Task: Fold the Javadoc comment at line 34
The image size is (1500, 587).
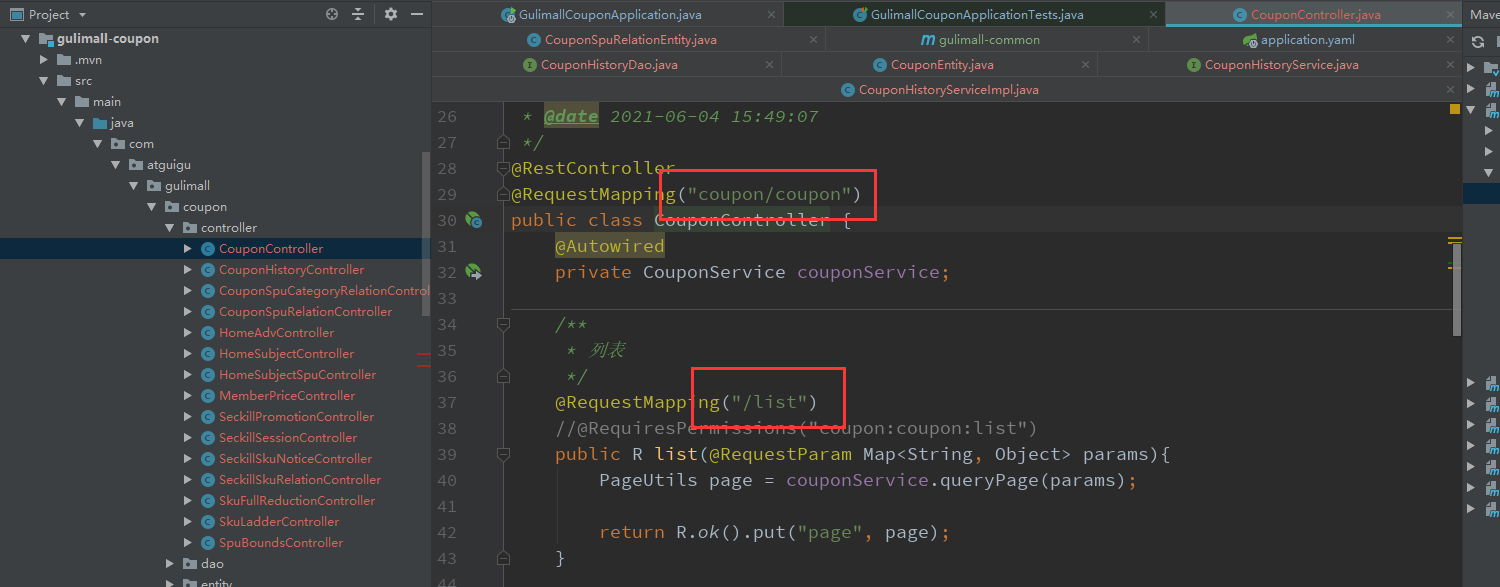Action: pos(504,325)
